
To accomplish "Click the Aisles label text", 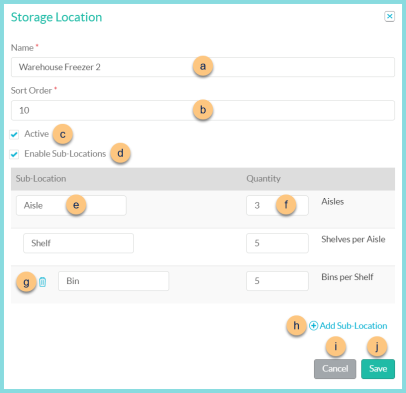I will coord(332,201).
